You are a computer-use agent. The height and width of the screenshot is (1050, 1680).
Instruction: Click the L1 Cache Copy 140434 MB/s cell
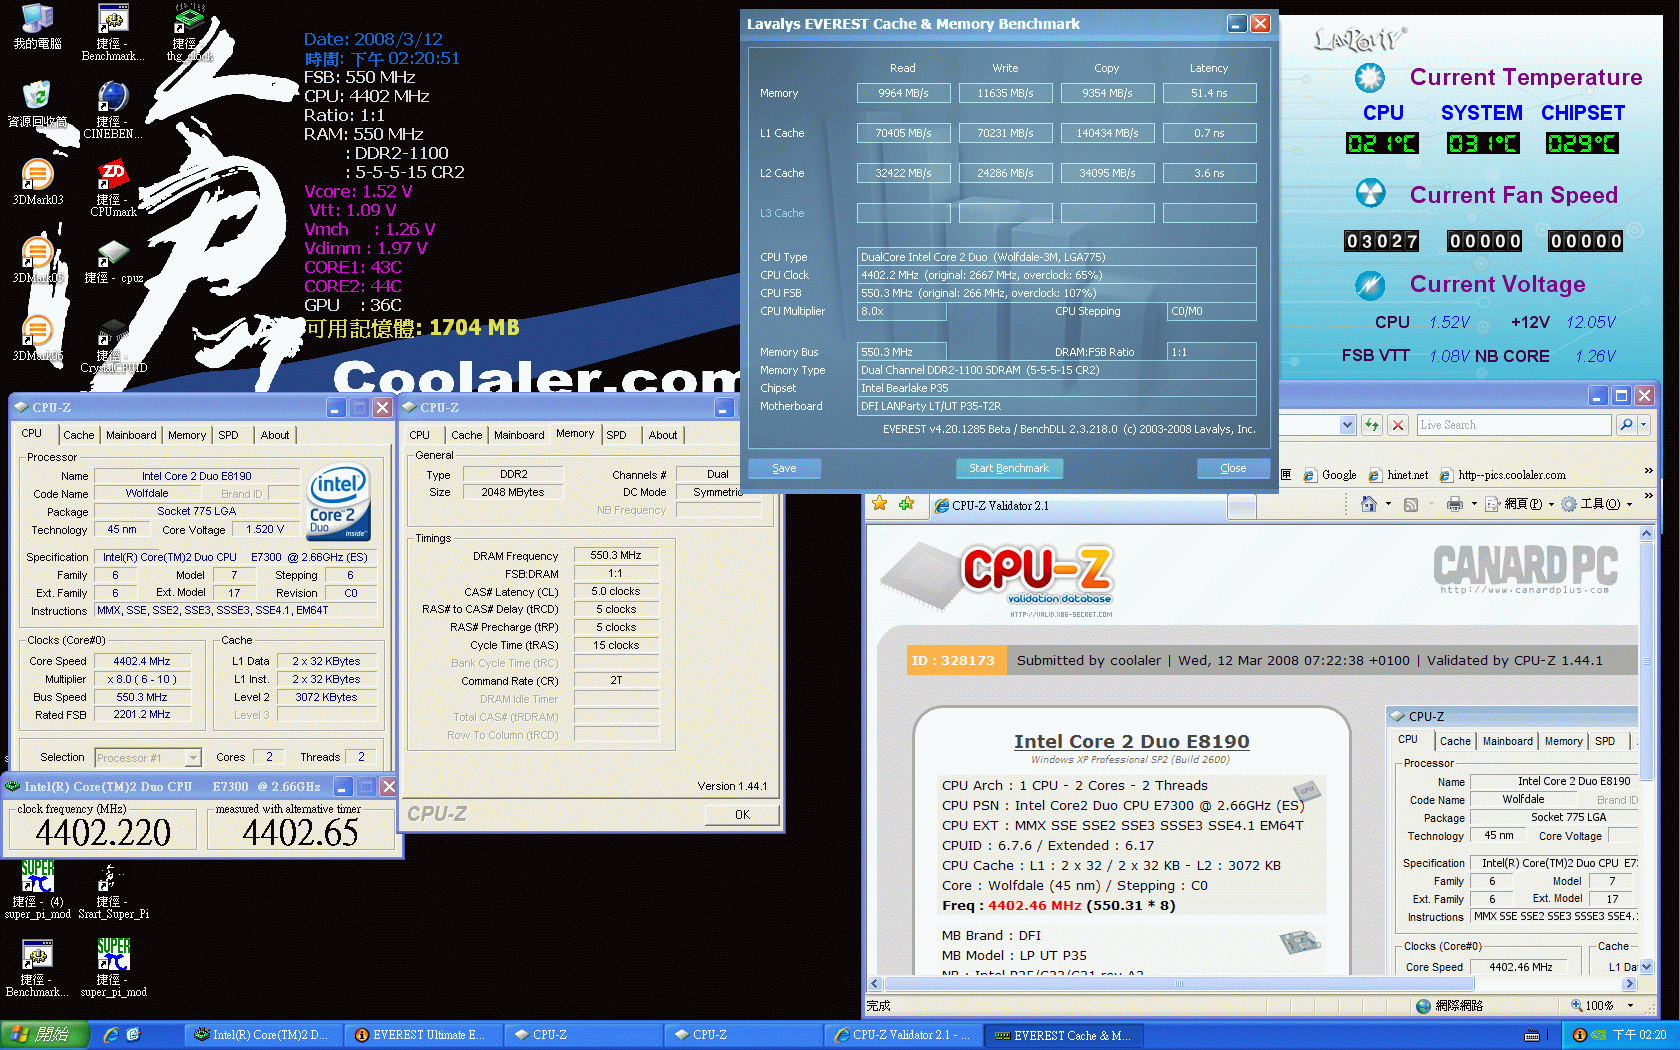1107,133
